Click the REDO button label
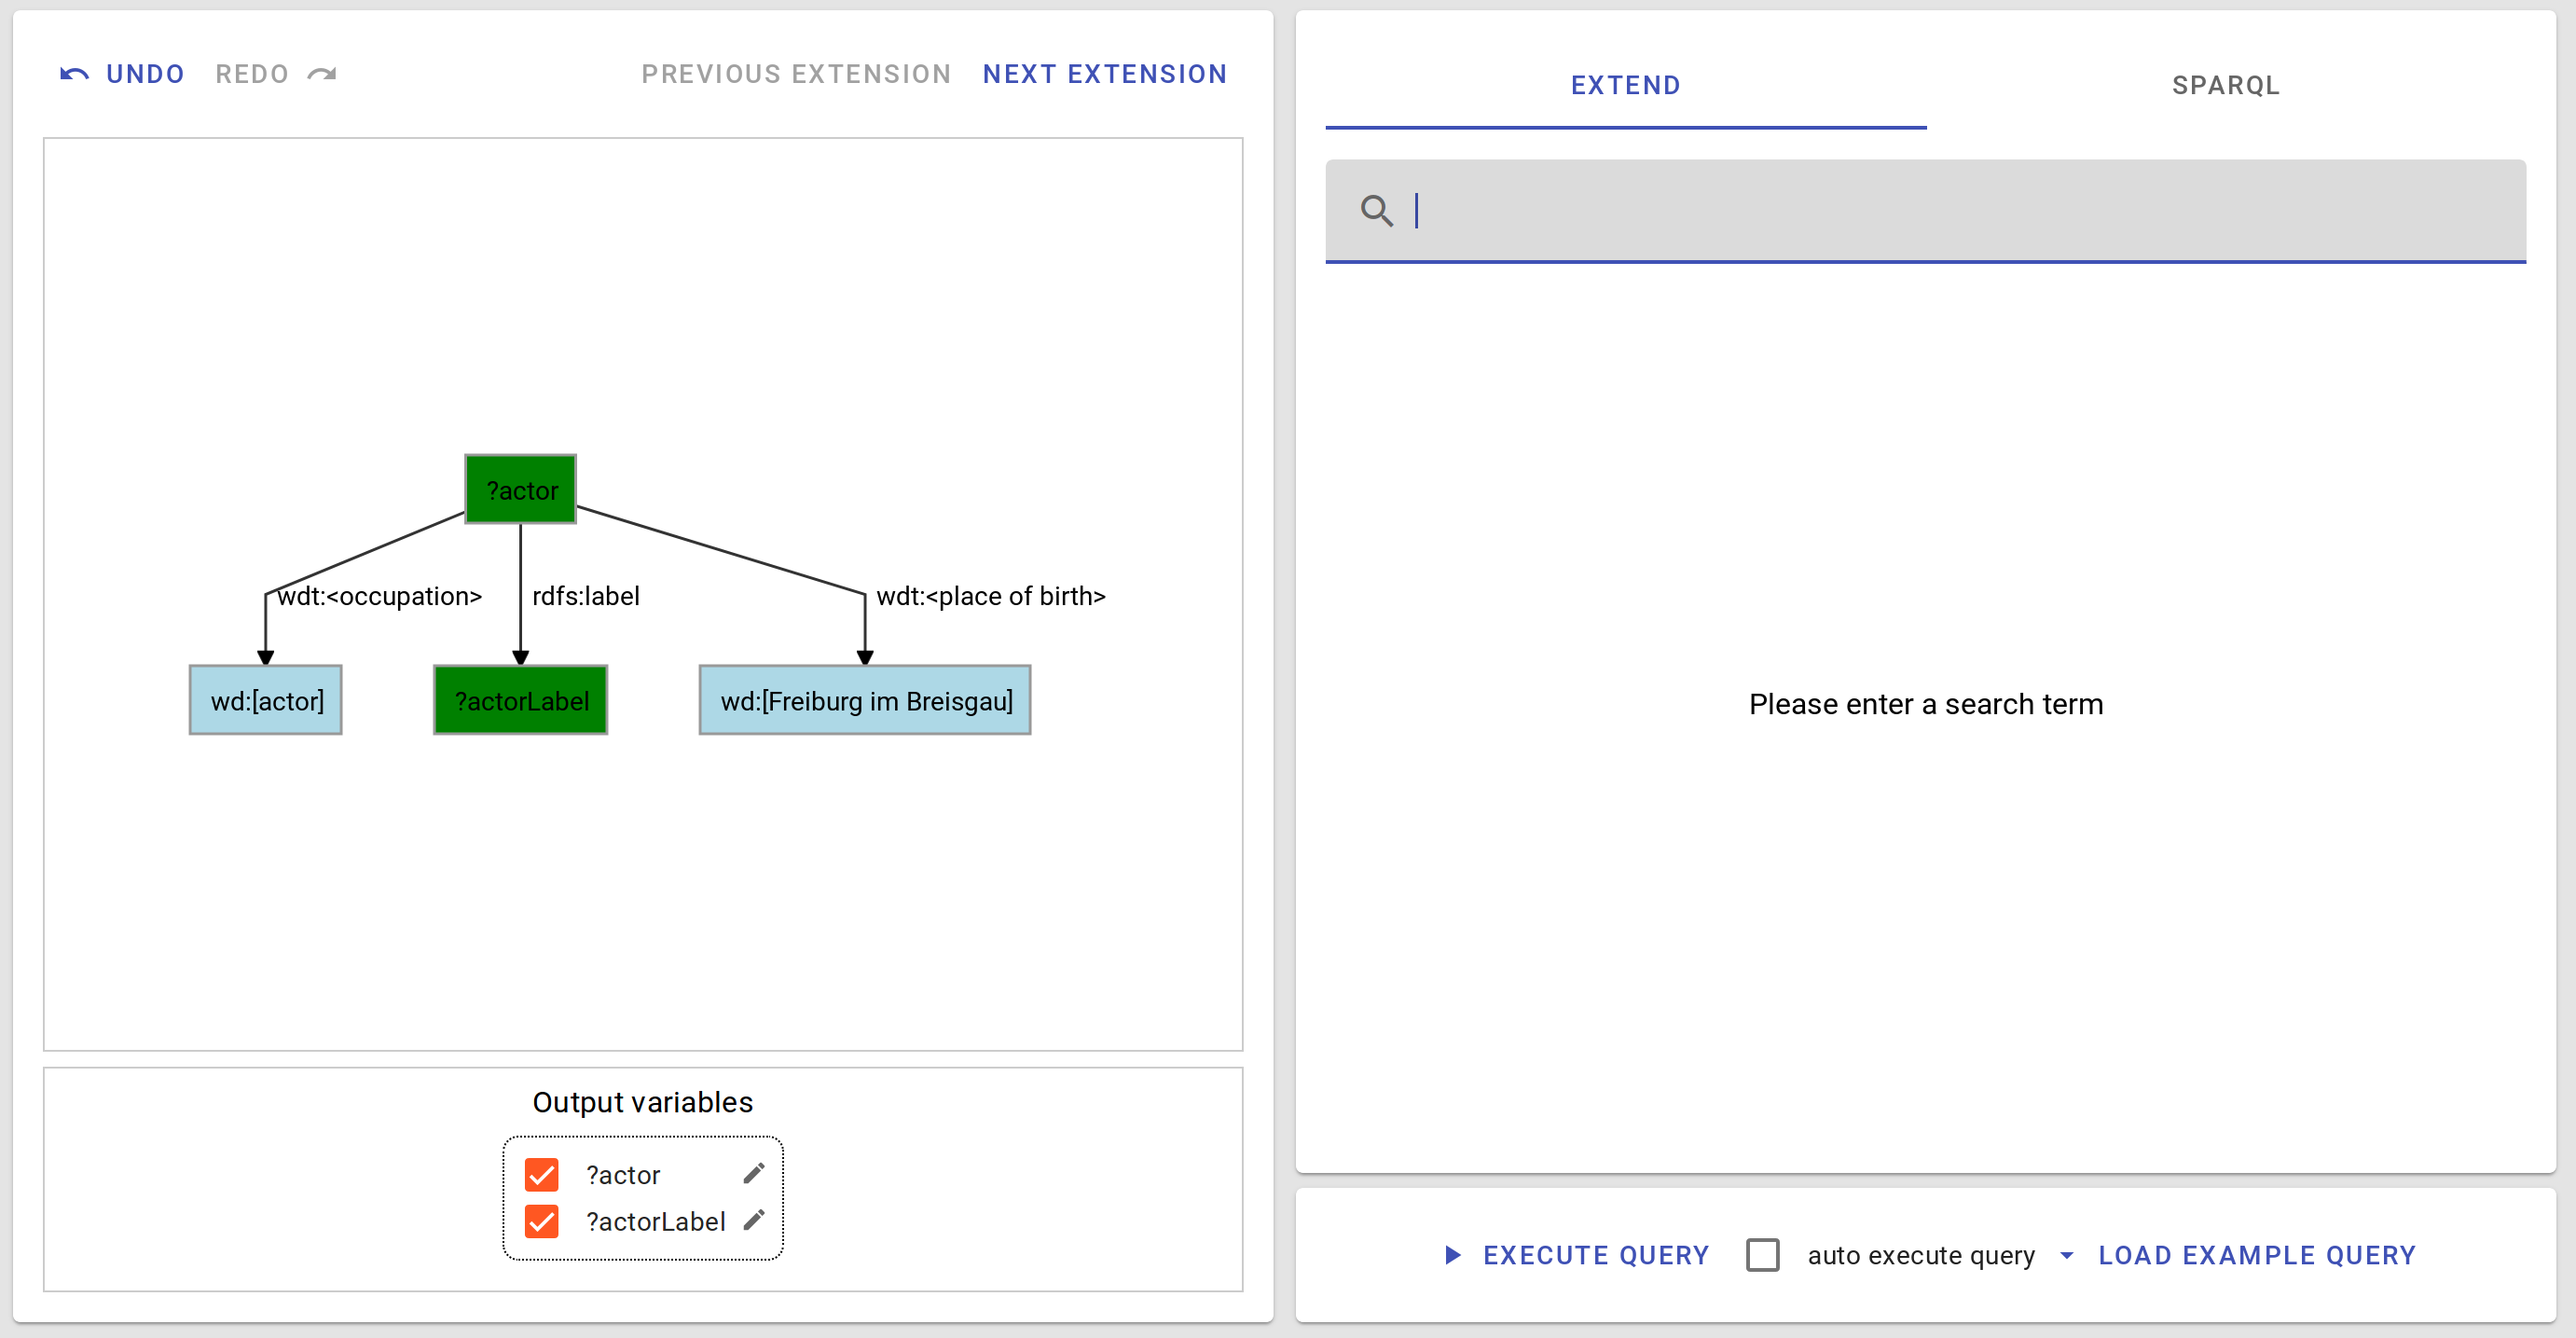The image size is (2576, 1338). click(x=252, y=74)
